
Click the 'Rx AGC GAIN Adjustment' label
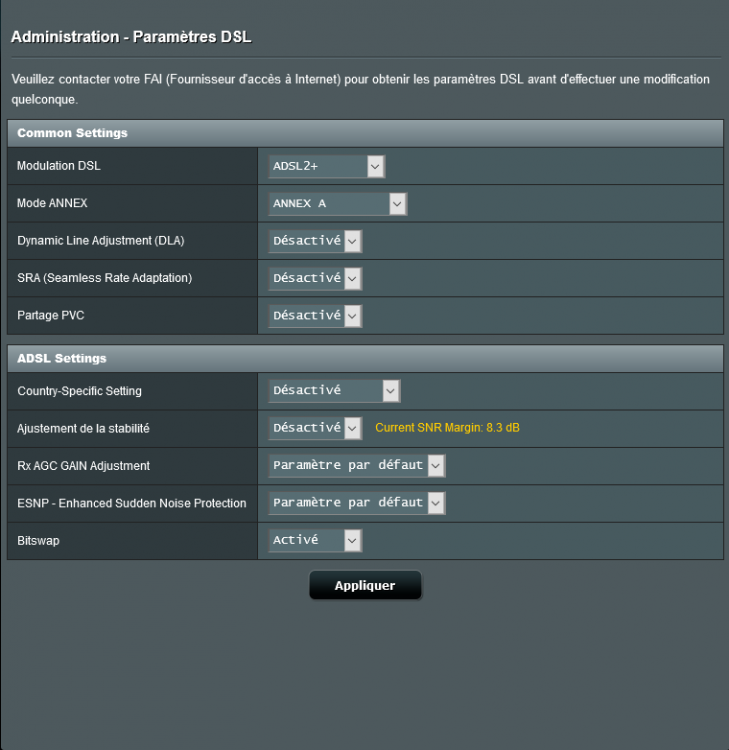click(84, 466)
